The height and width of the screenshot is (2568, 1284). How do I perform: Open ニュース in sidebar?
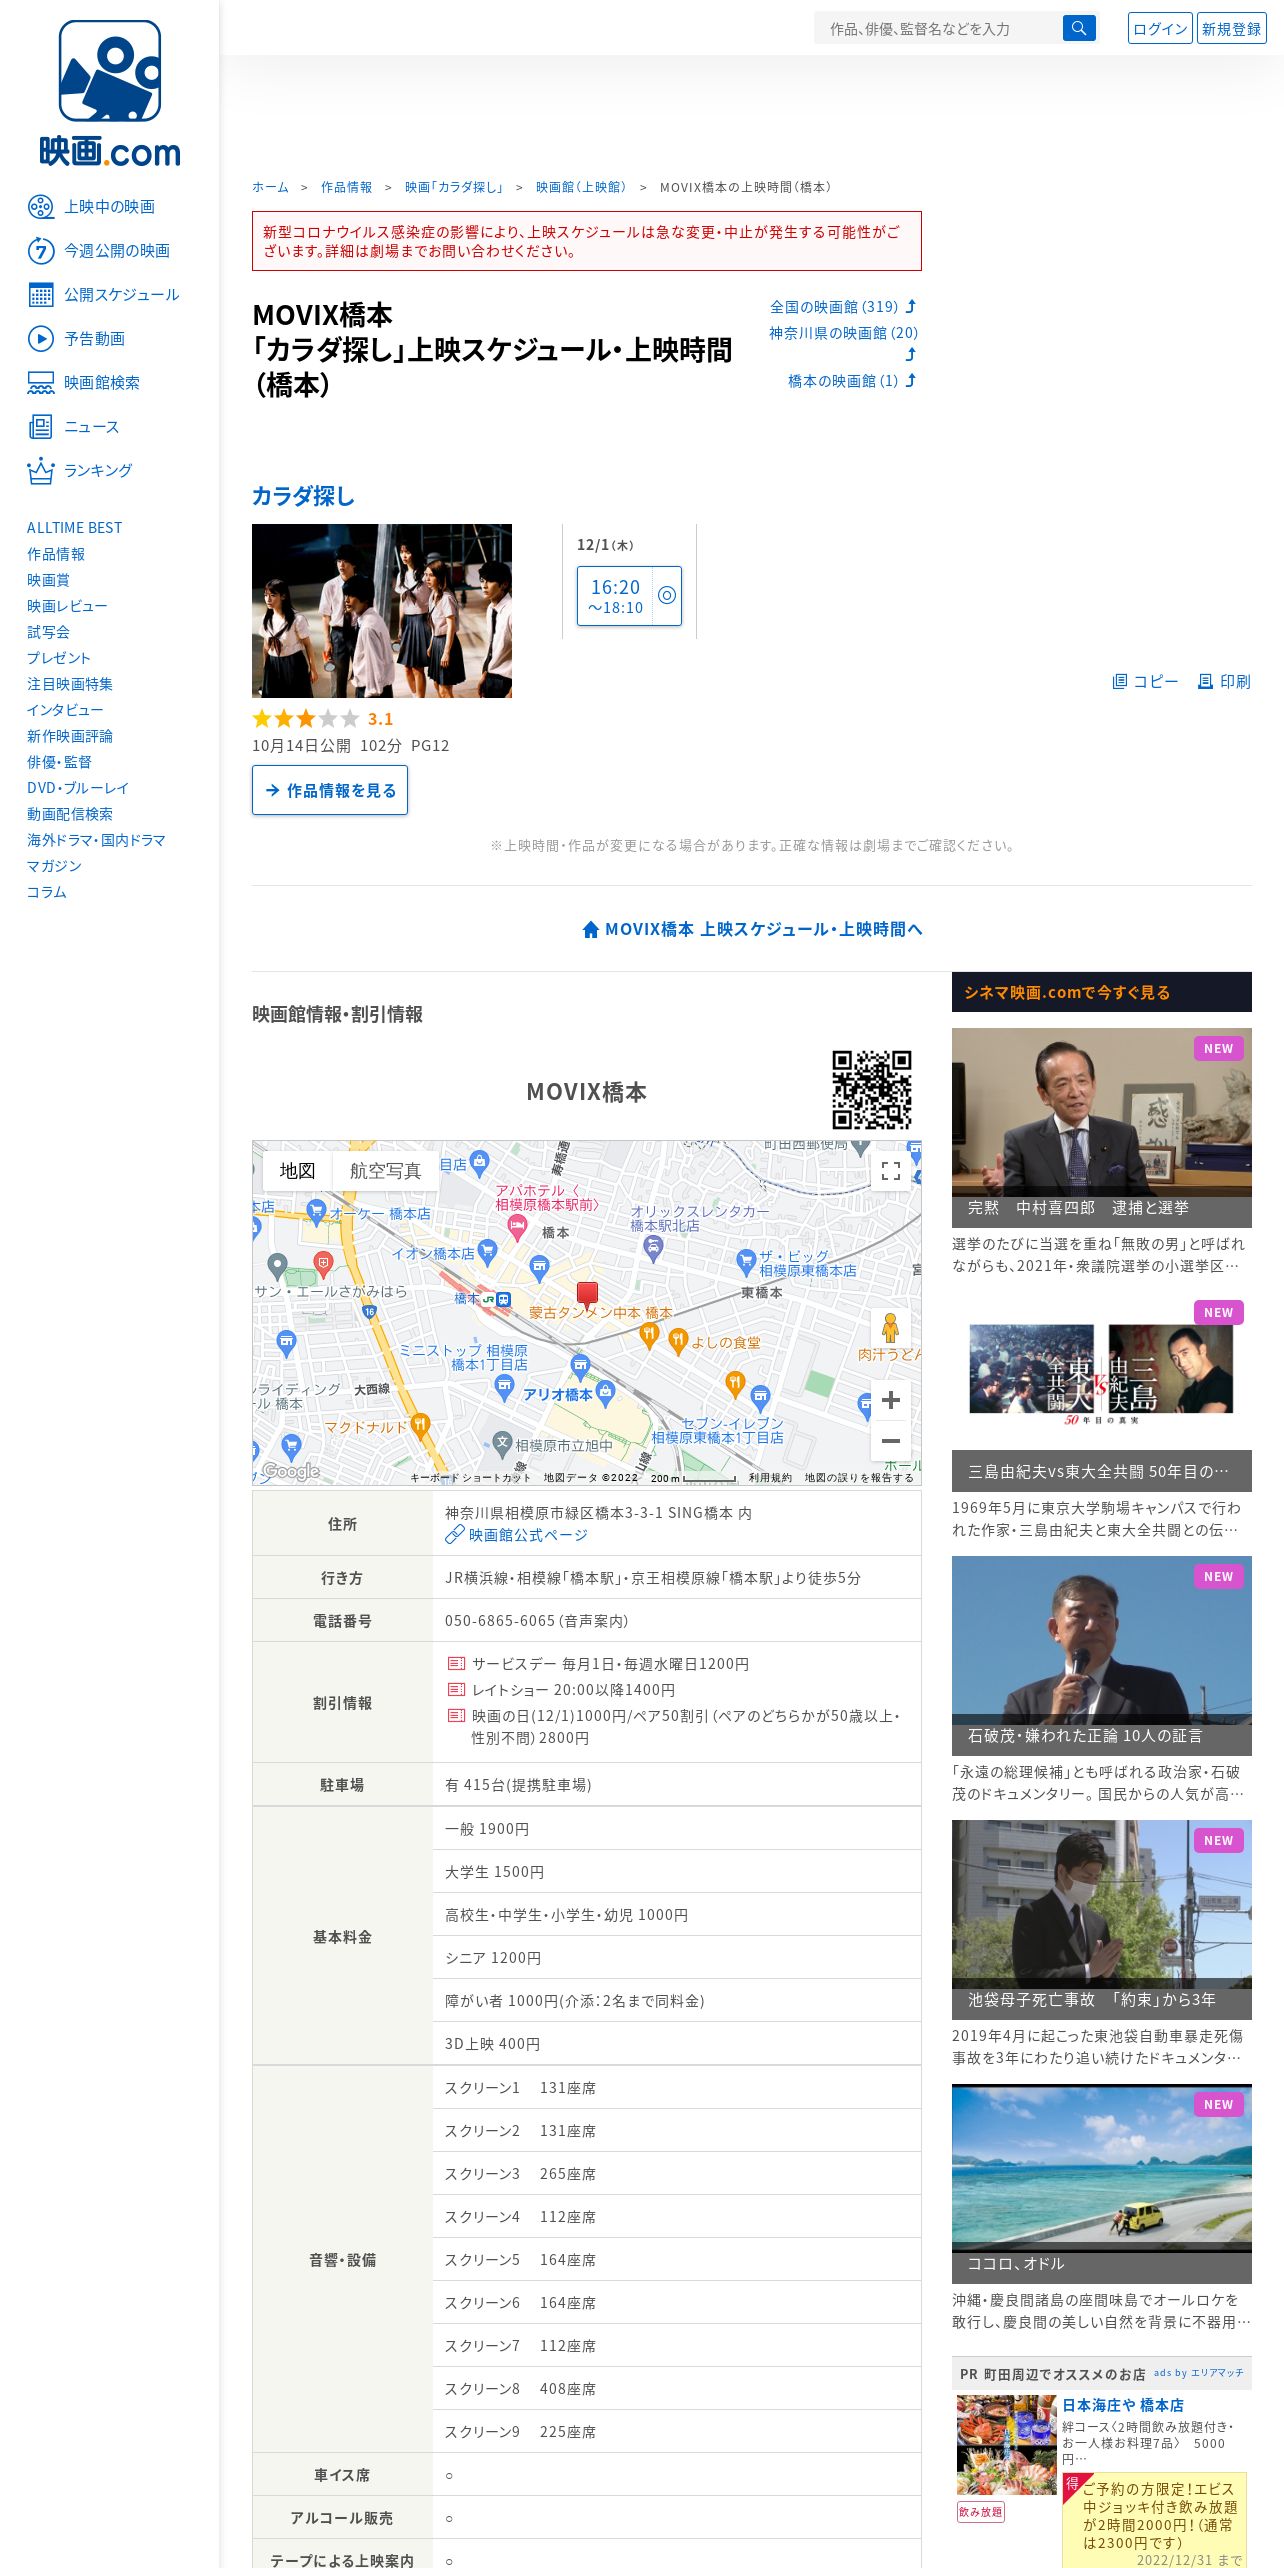91,427
